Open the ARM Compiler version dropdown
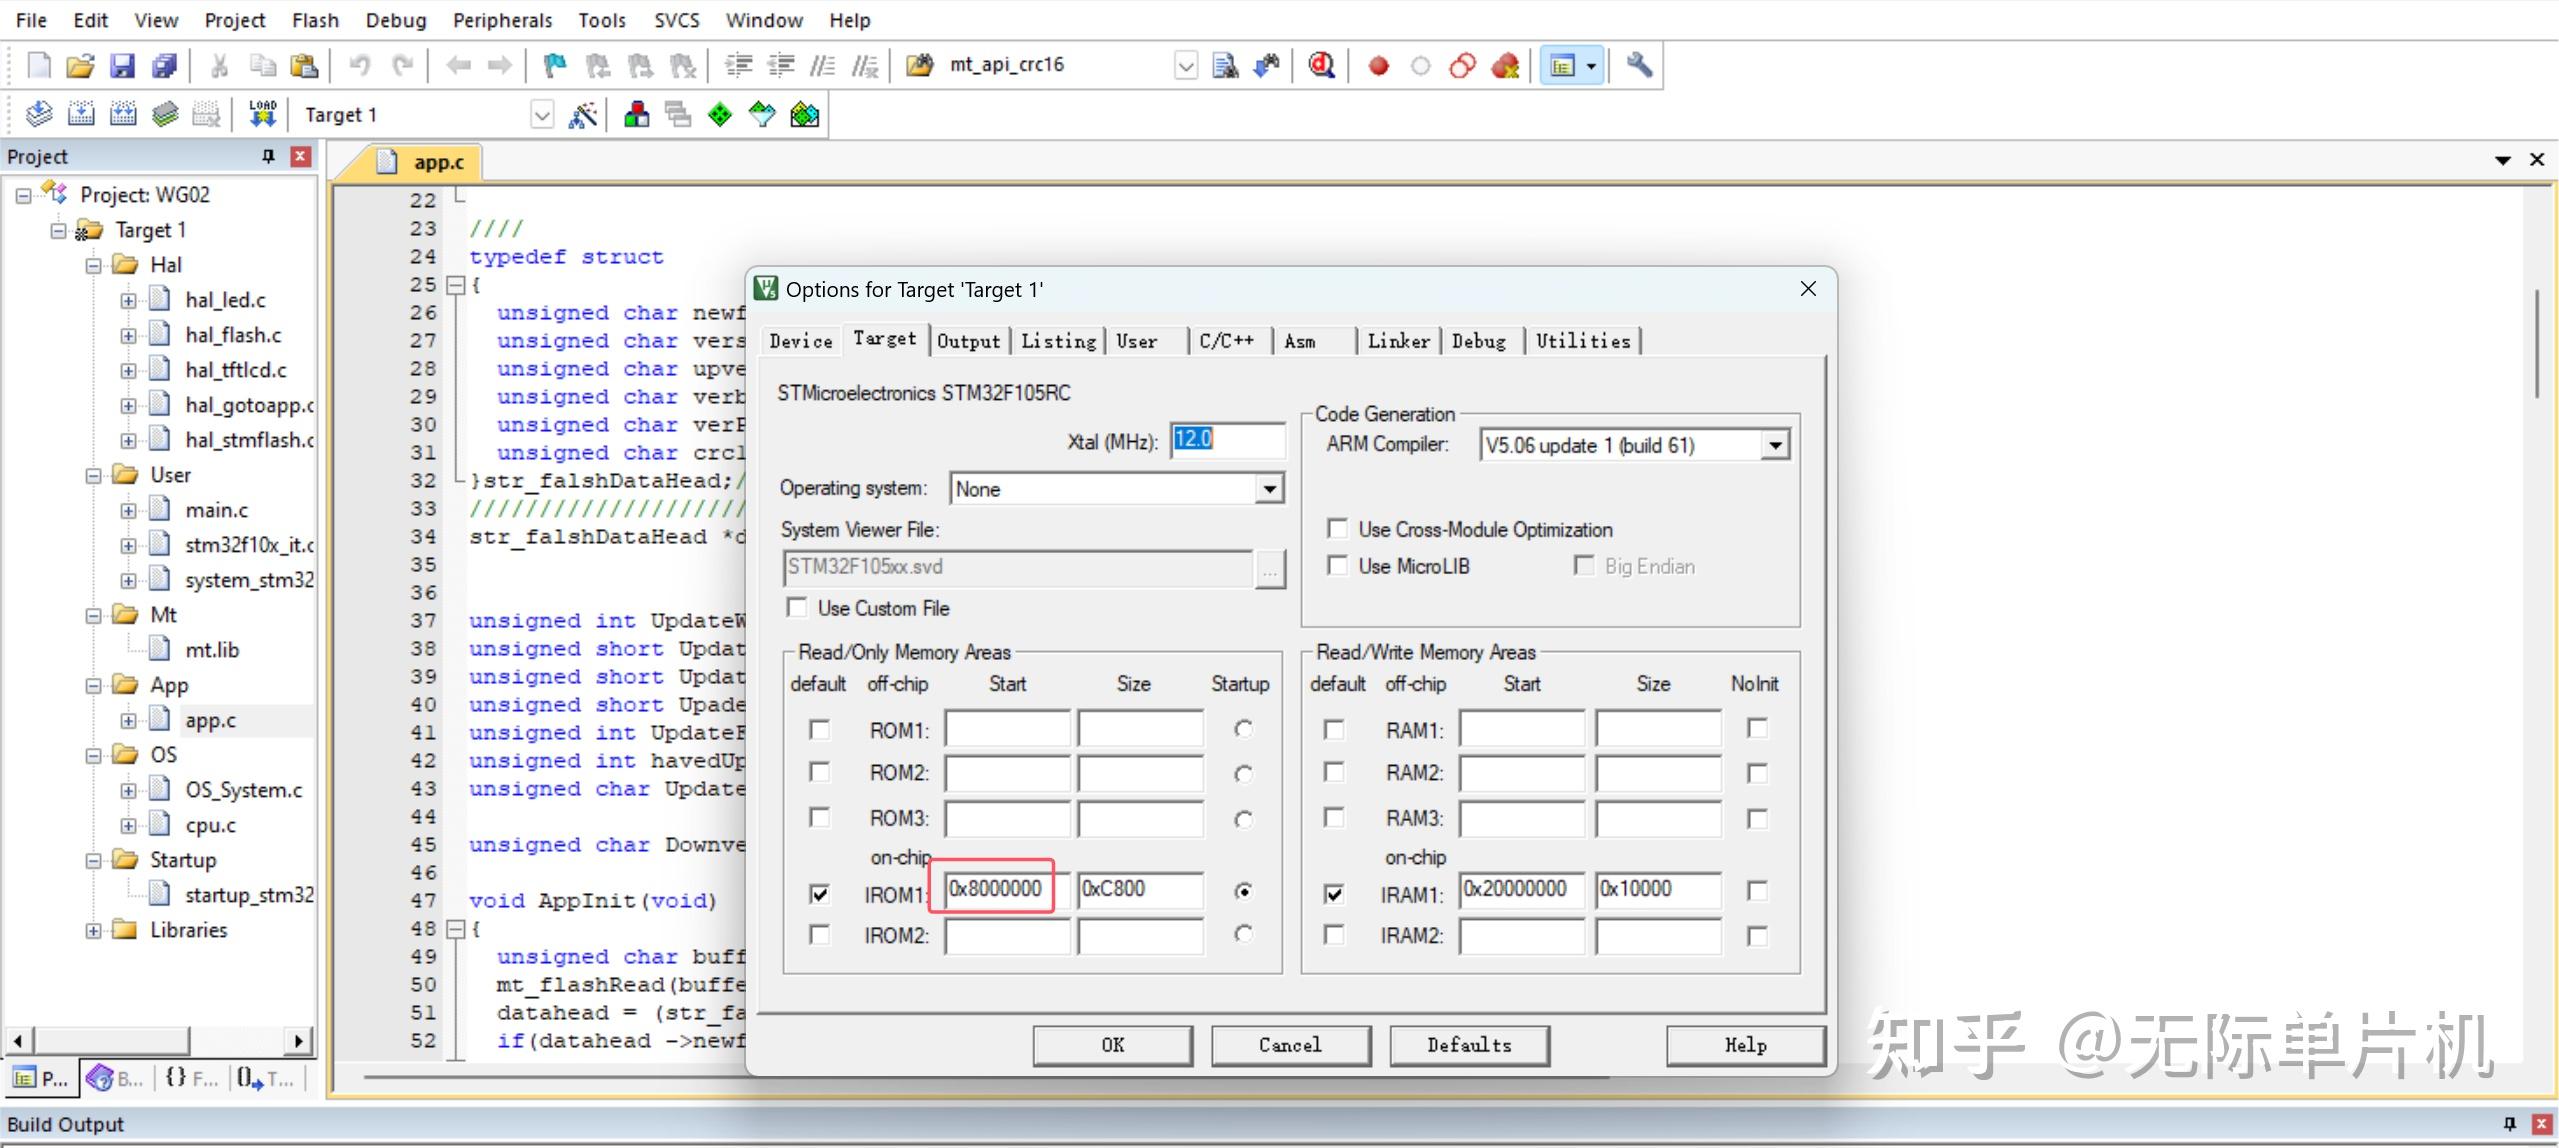 click(x=1775, y=445)
